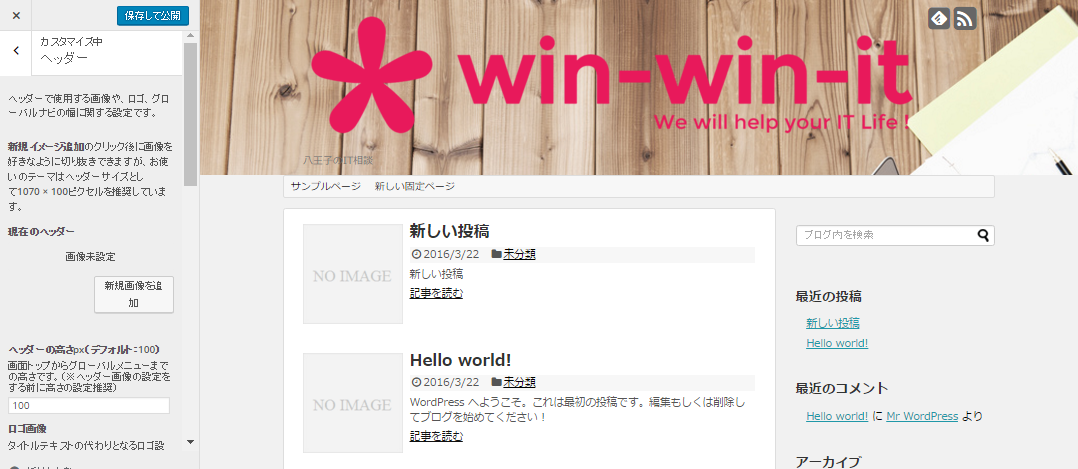
Task: Select the partially visible logo radio button
Action: click(x=14, y=468)
